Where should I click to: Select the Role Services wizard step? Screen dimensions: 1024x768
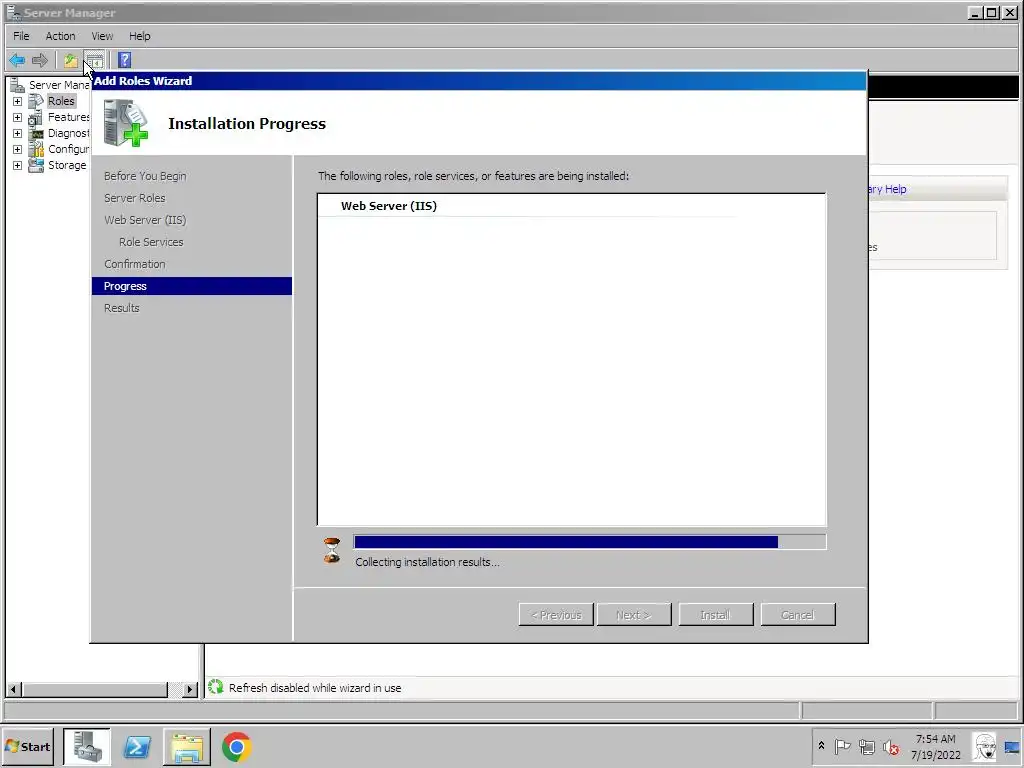151,242
